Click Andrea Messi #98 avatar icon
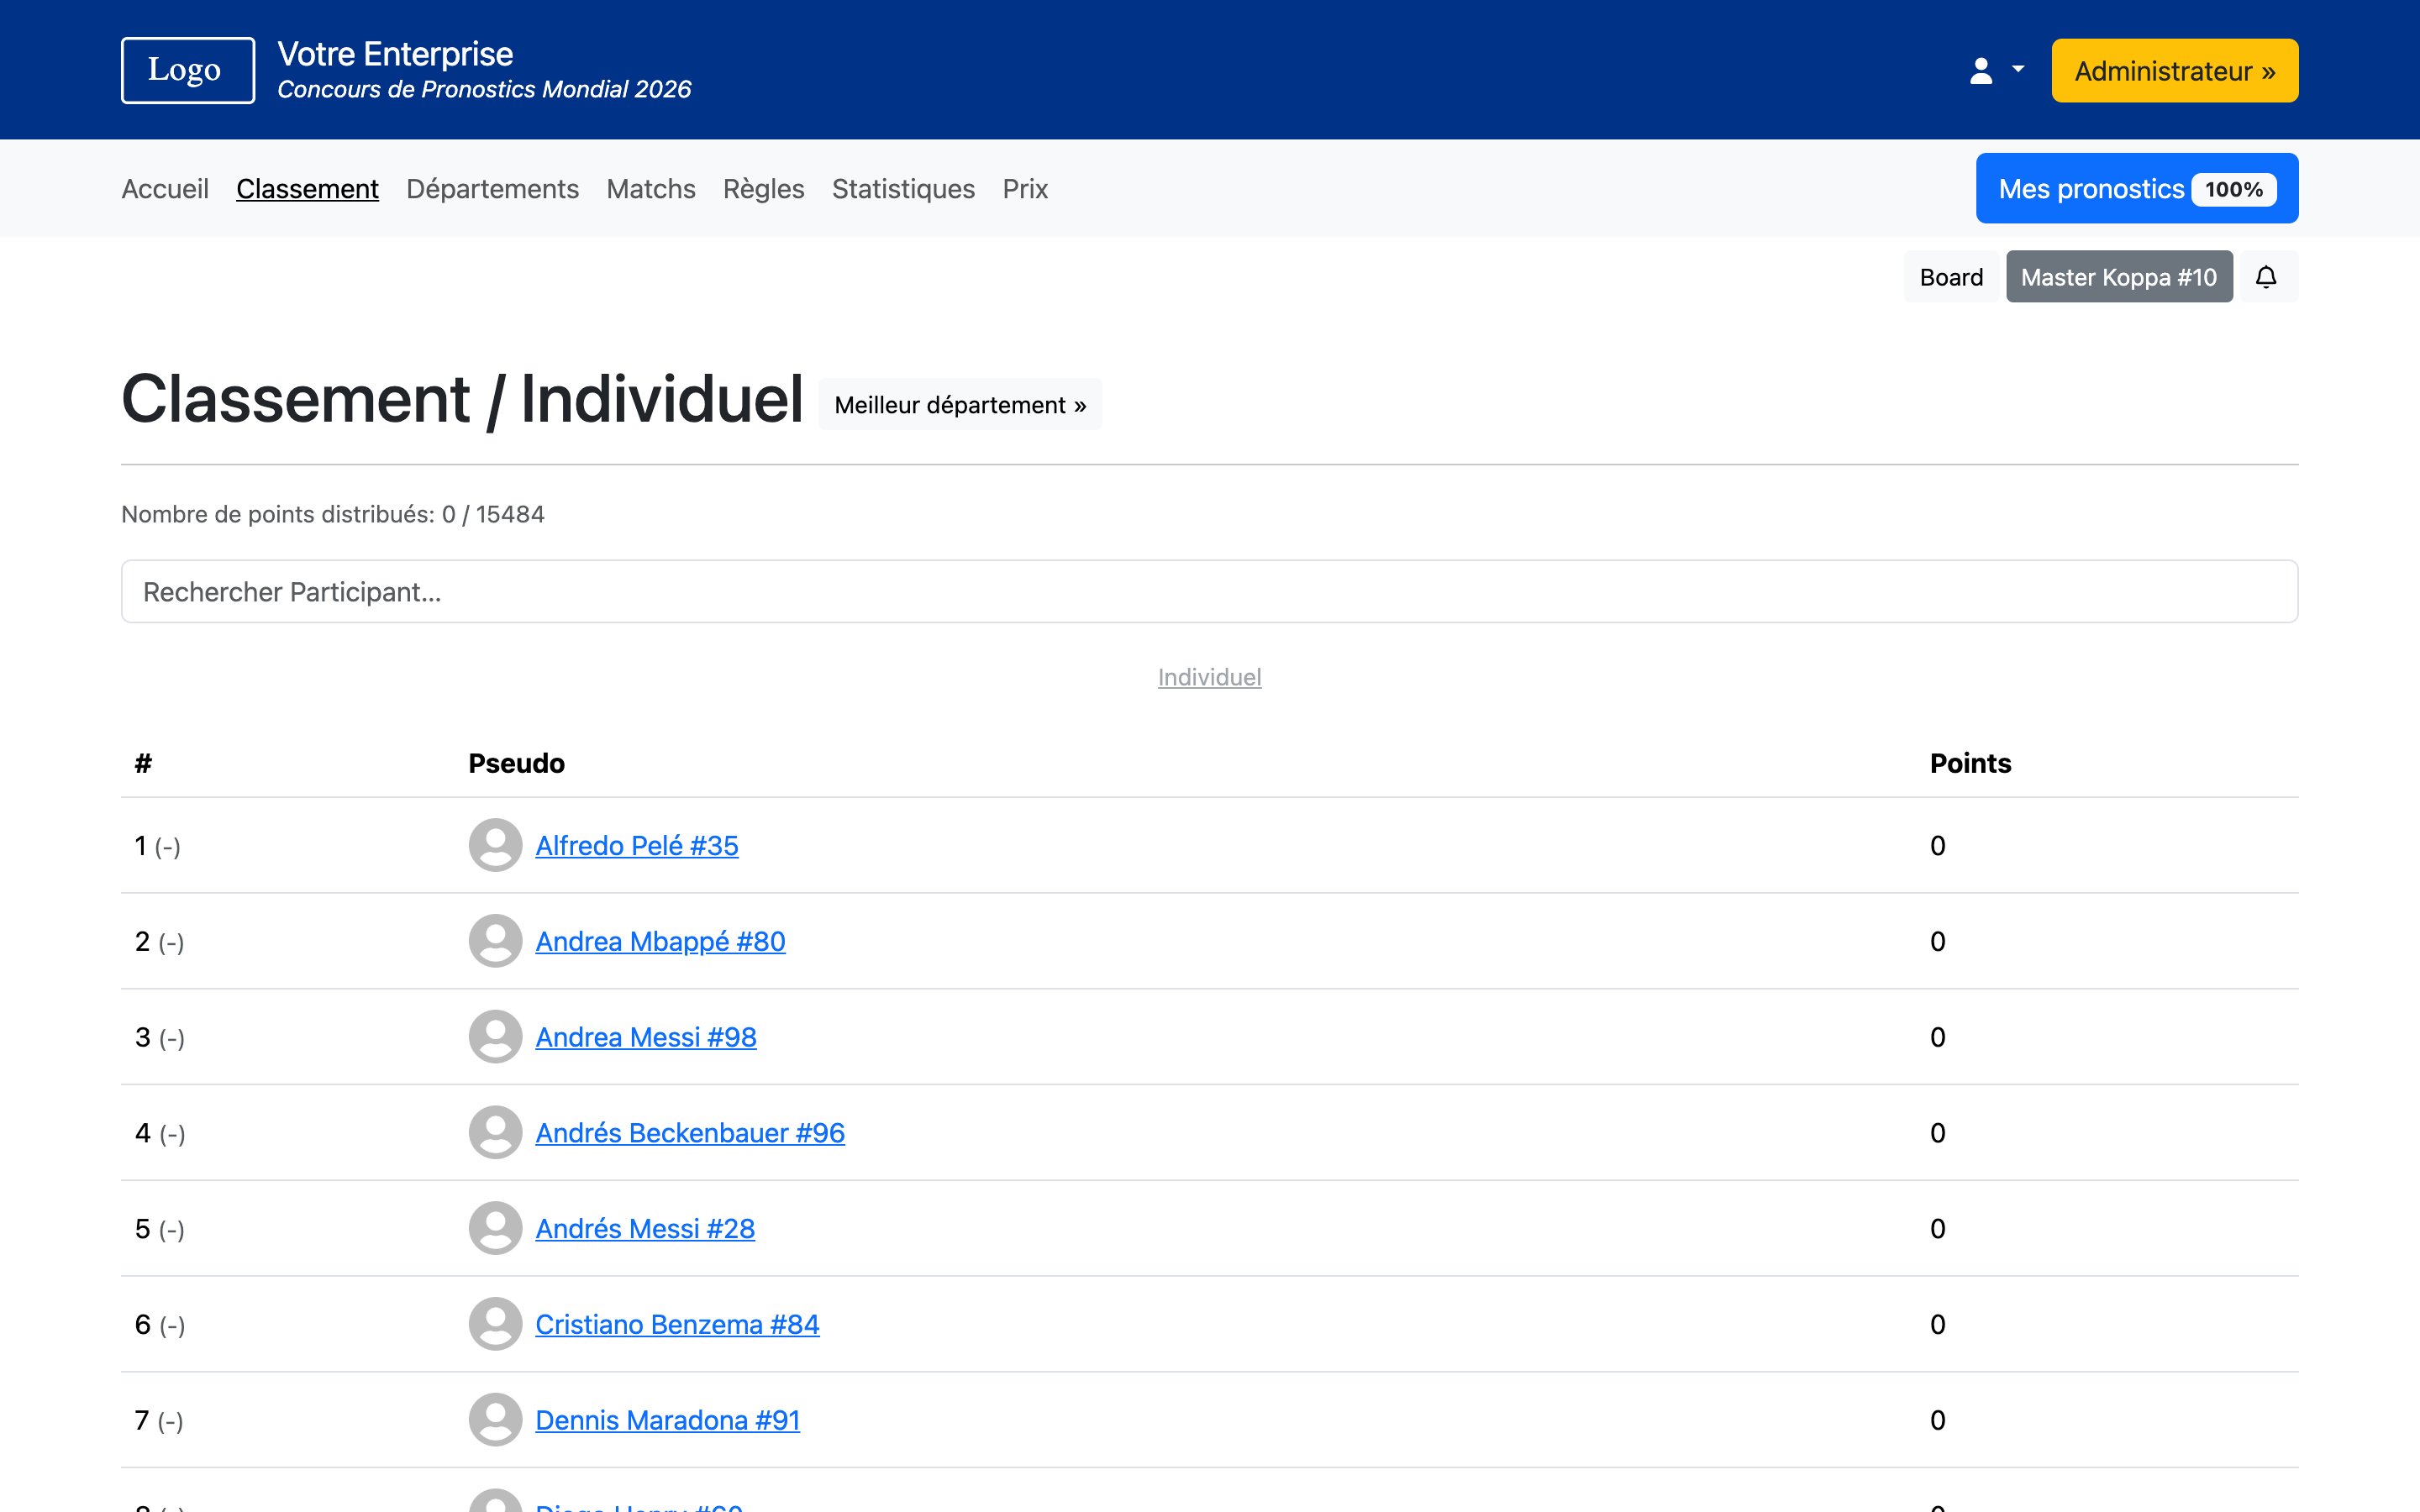 pos(495,1037)
